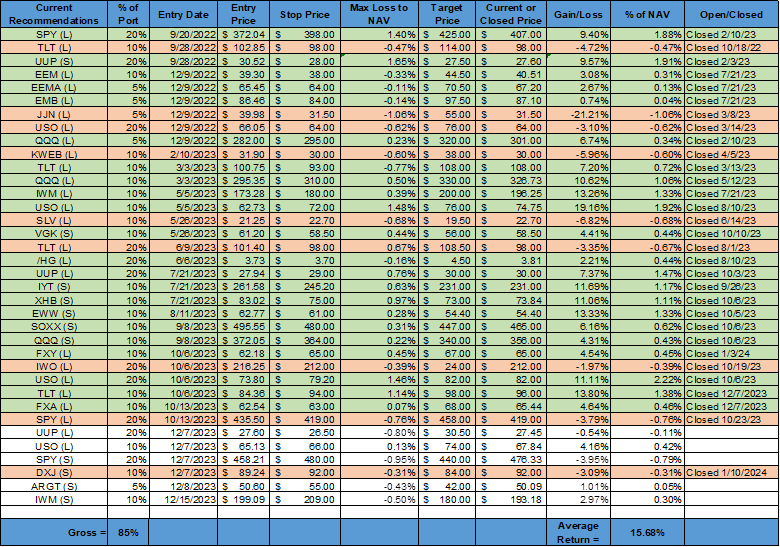Click the 'Closed 10/18/22' status cell
780x547 pixels.
tap(731, 48)
